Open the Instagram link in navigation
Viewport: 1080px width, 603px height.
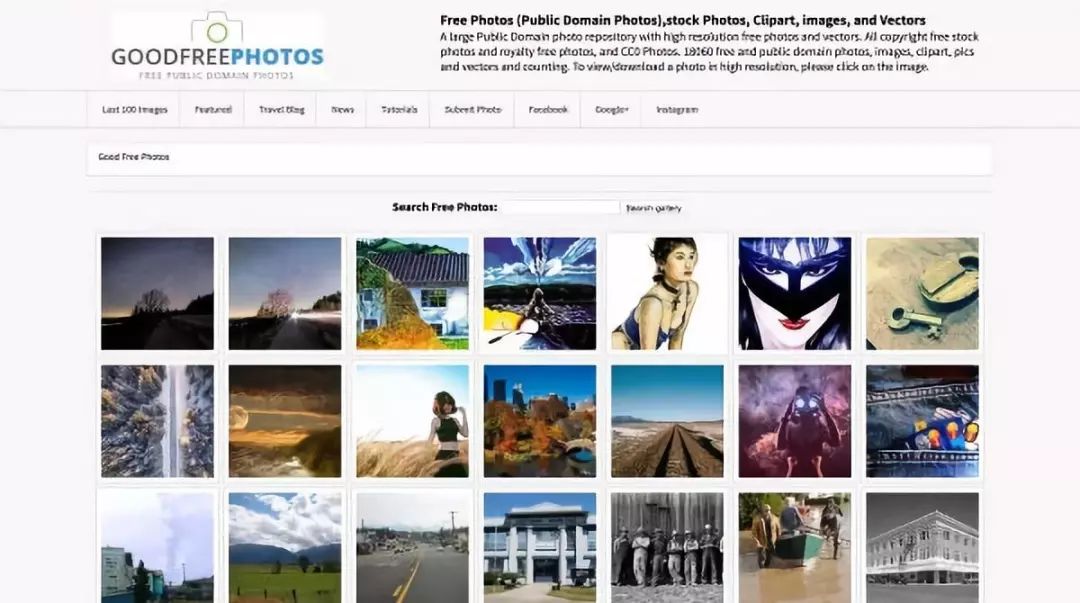676,110
